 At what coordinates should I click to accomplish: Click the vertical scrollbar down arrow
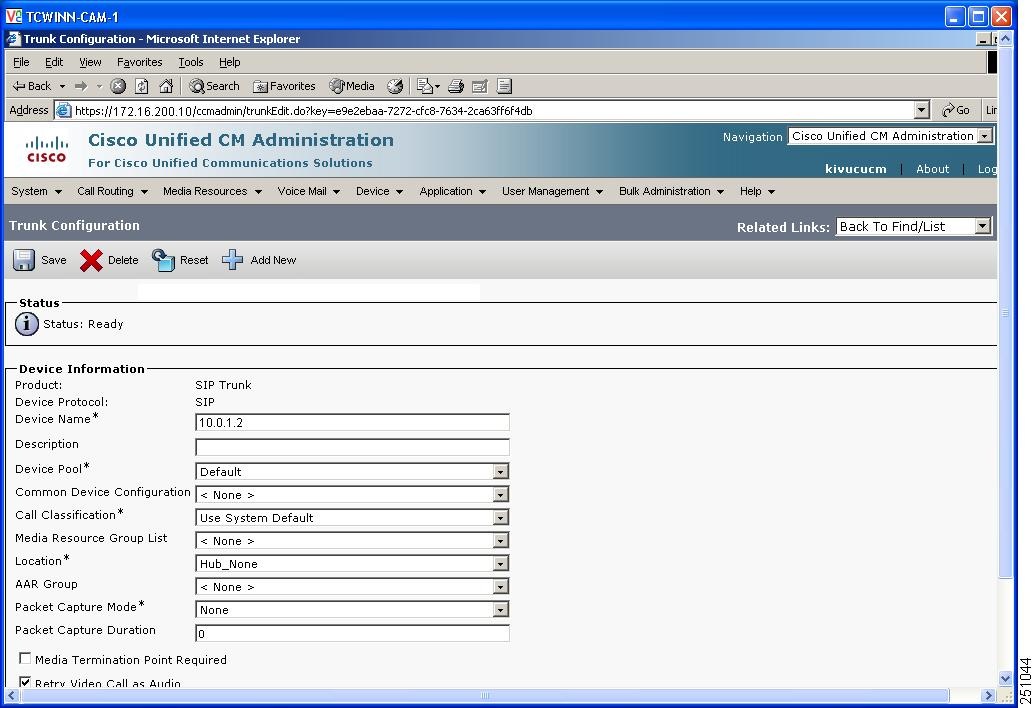pos(1005,678)
